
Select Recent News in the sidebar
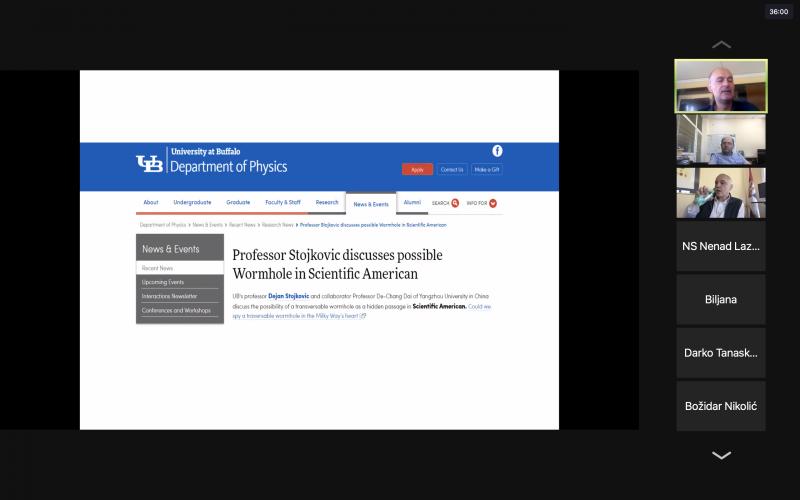[x=180, y=268]
